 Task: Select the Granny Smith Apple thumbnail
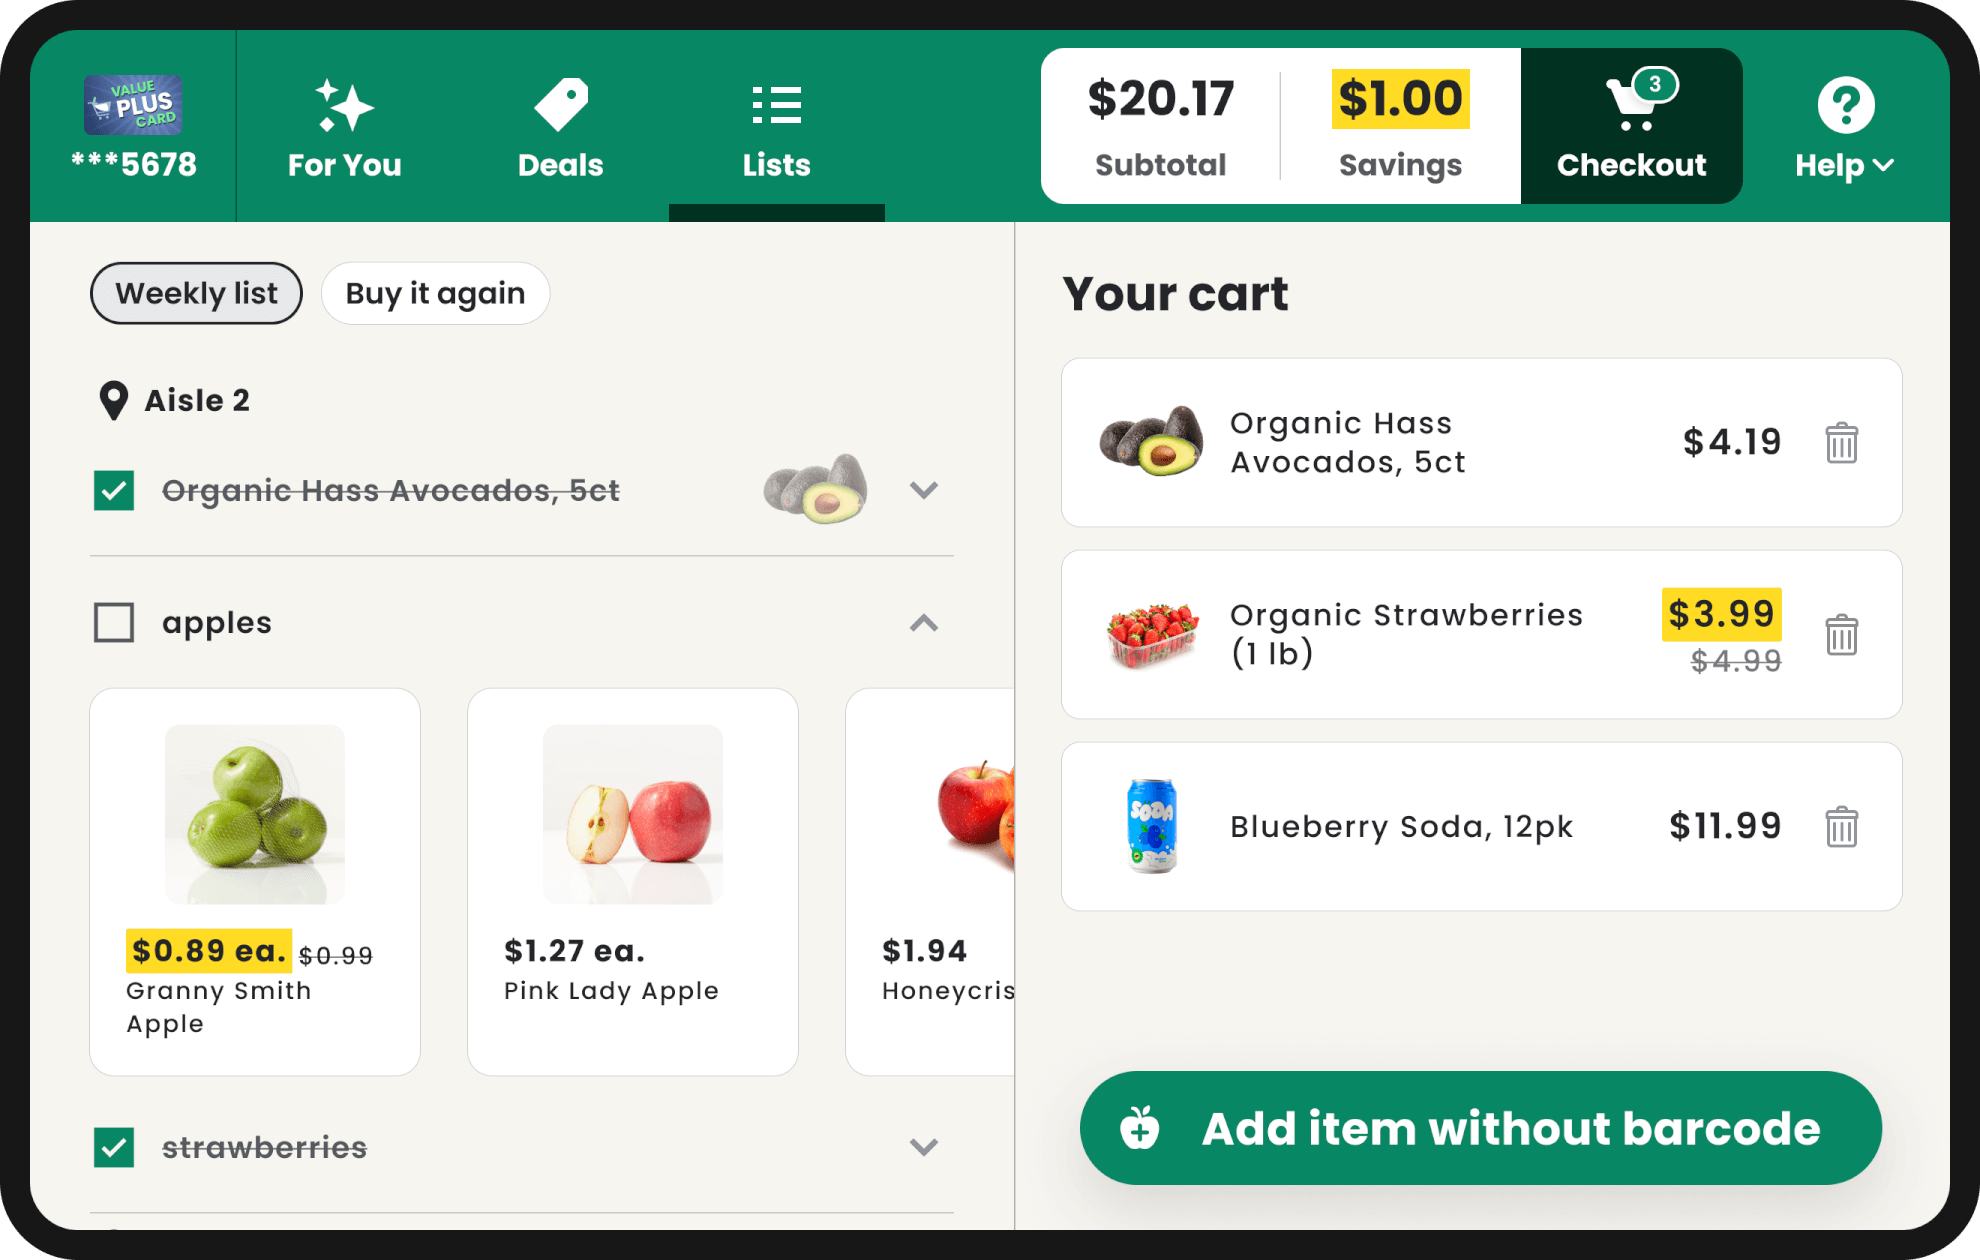254,813
